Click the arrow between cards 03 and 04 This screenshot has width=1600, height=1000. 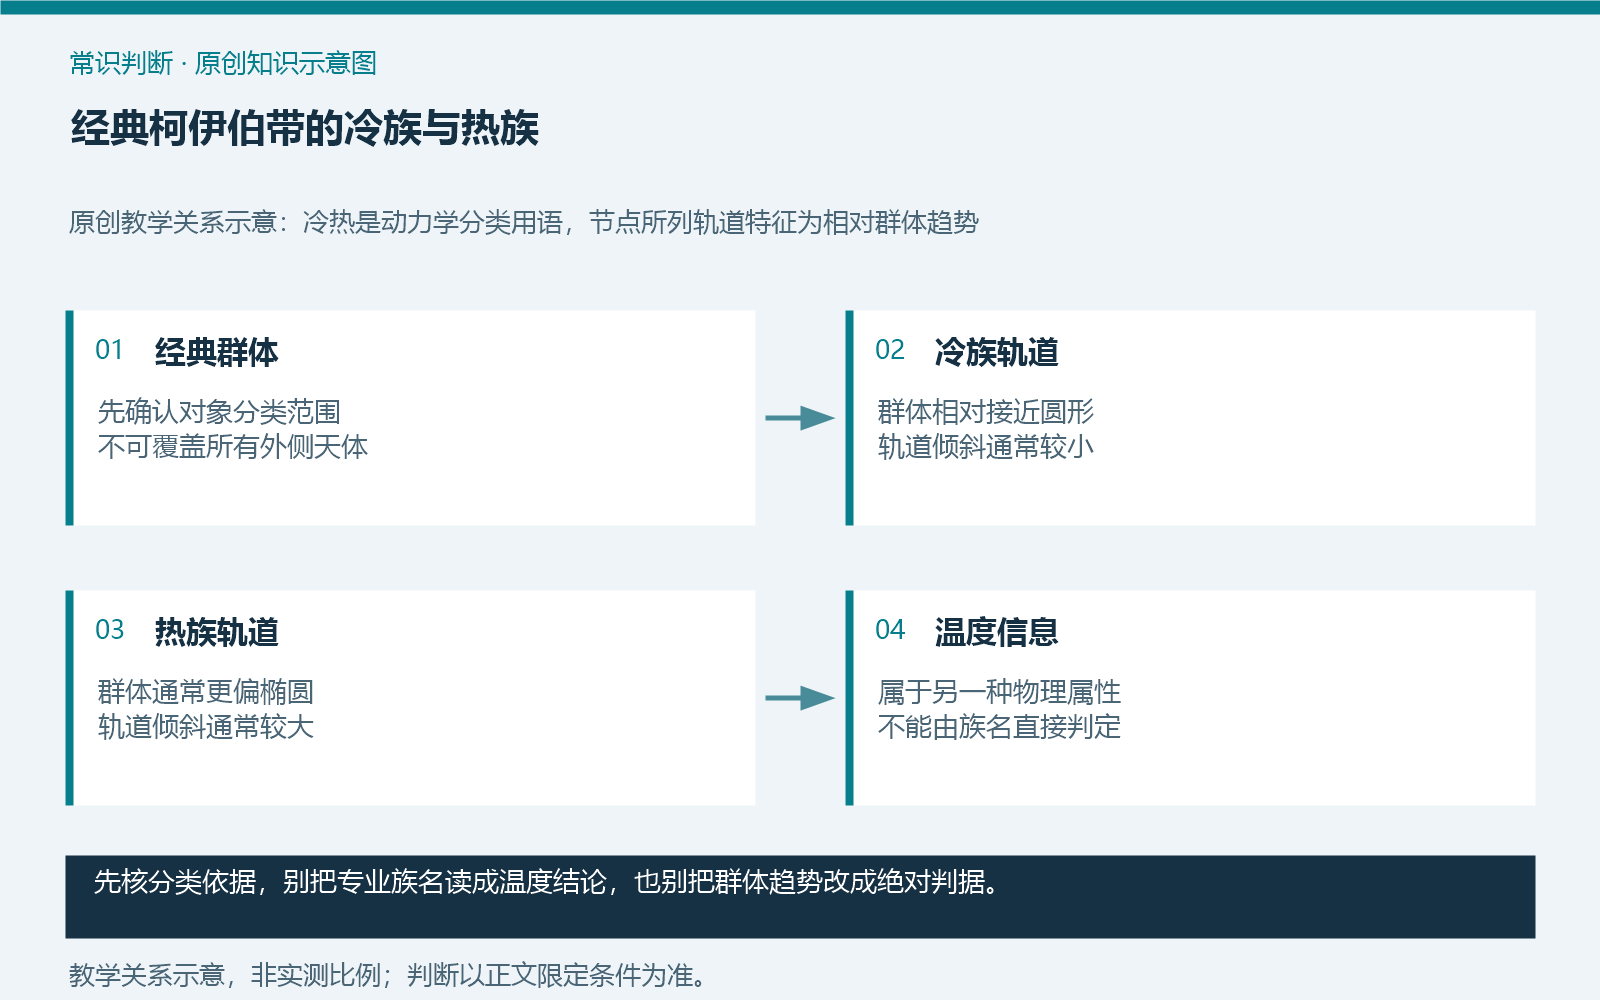point(800,698)
